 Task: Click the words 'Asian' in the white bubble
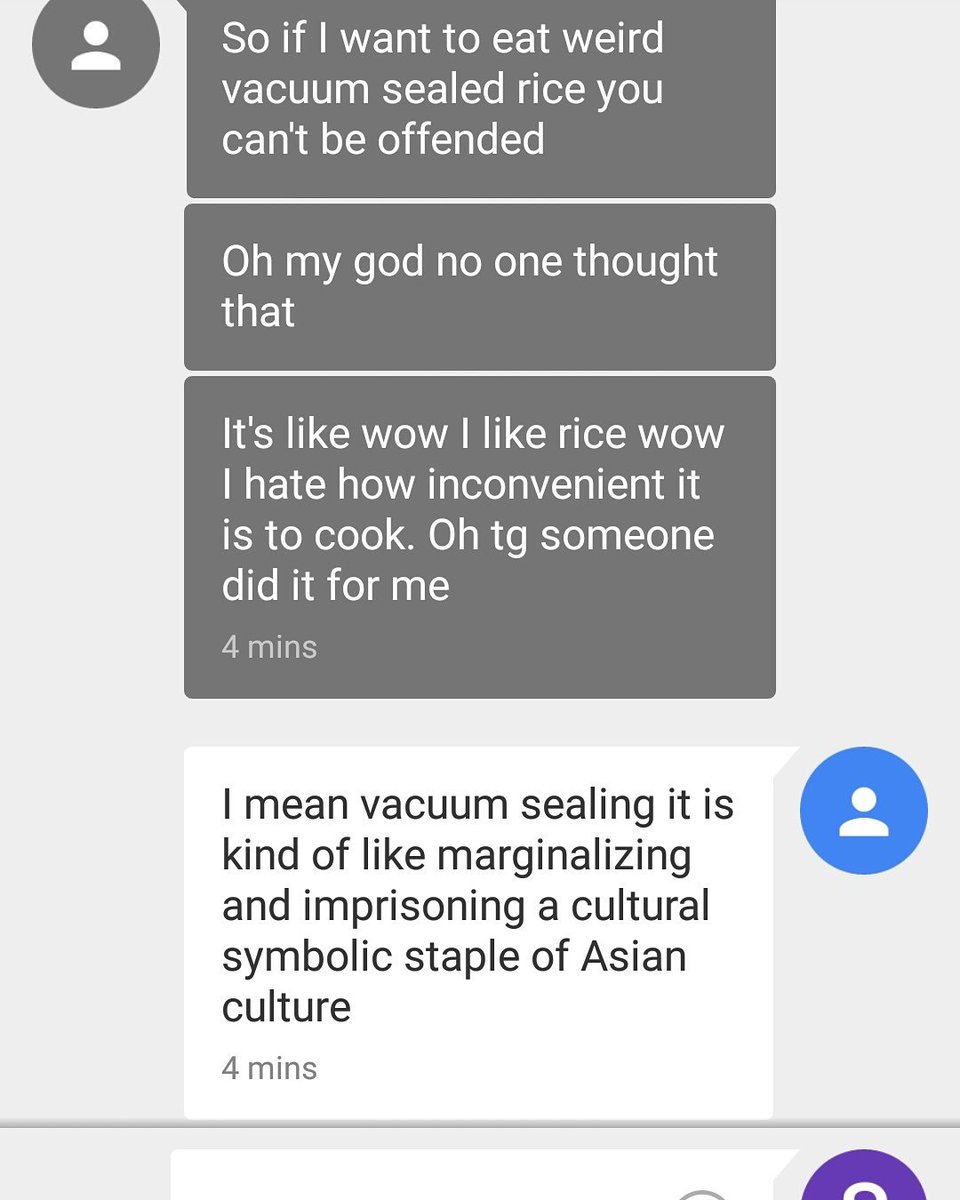pos(634,956)
